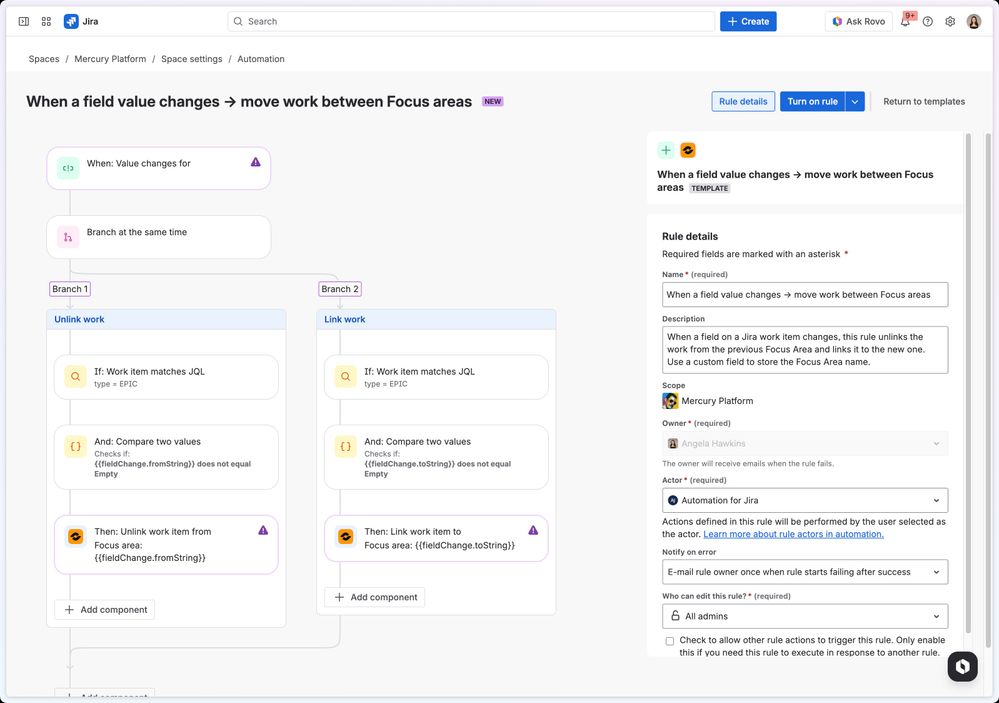The width and height of the screenshot is (999, 703).
Task: Go to Space settings breadcrumb
Action: [192, 59]
